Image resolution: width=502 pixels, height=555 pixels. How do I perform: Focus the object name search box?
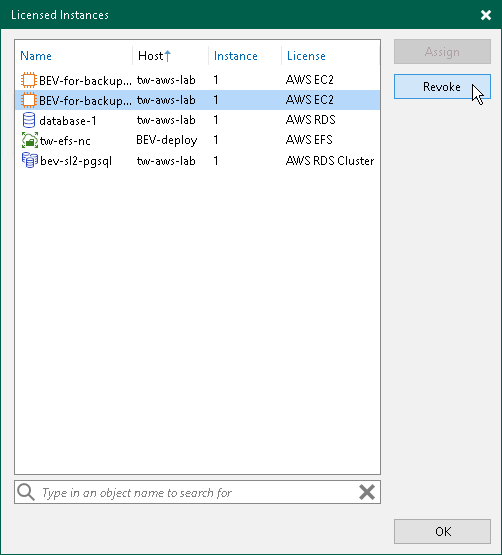(x=198, y=492)
